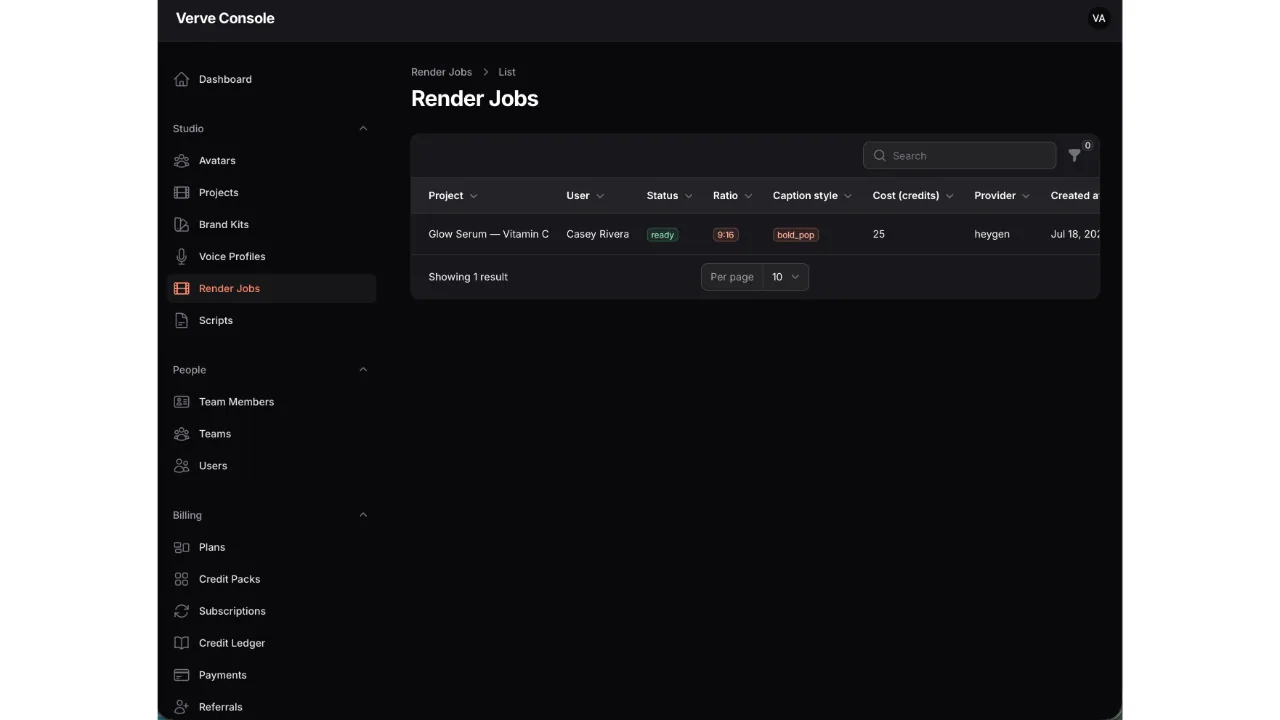Click the Avatars sidebar icon
The image size is (1280, 720).
[x=181, y=160]
